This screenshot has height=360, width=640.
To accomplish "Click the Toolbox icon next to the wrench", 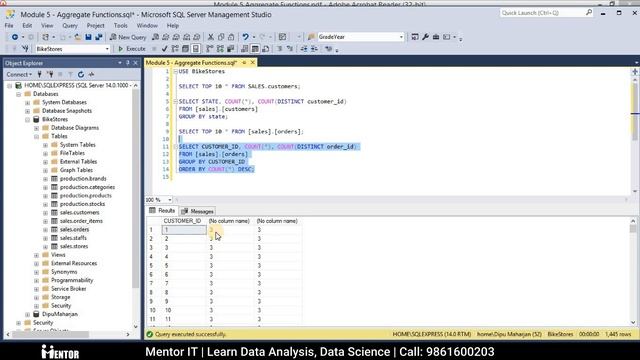I will tap(436, 37).
